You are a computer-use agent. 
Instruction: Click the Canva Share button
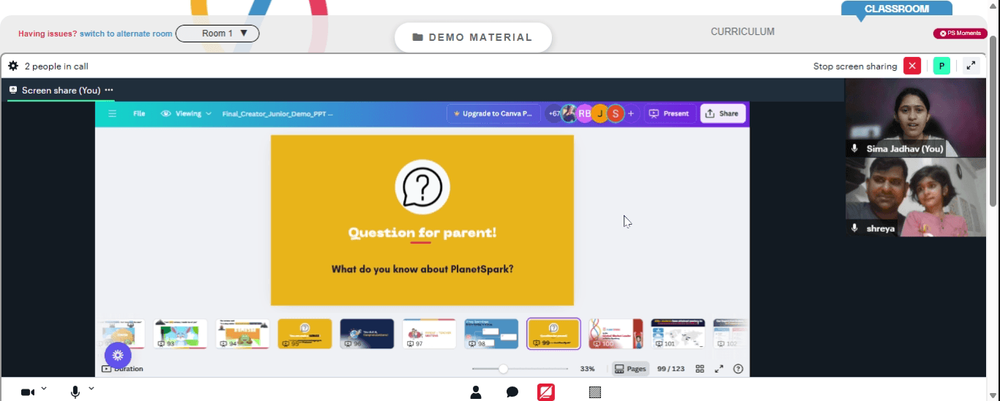coord(723,113)
